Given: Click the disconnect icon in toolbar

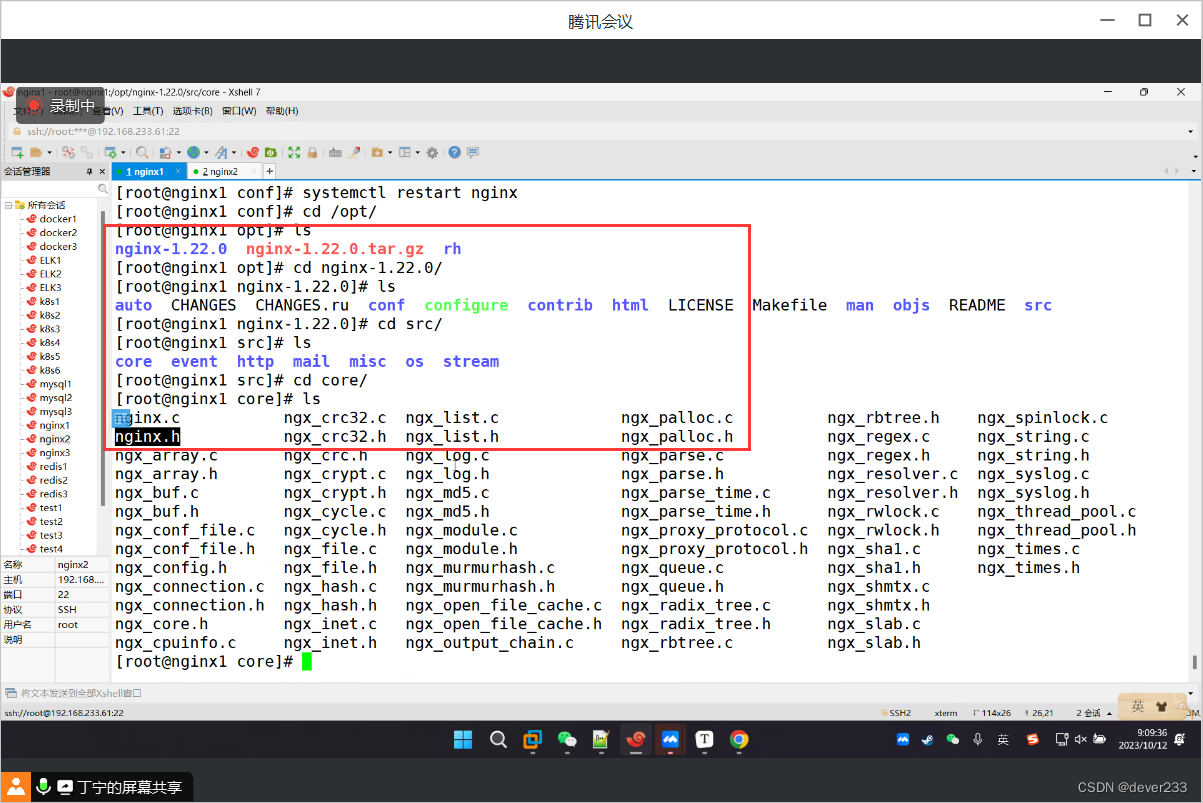Looking at the screenshot, I should pyautogui.click(x=68, y=153).
